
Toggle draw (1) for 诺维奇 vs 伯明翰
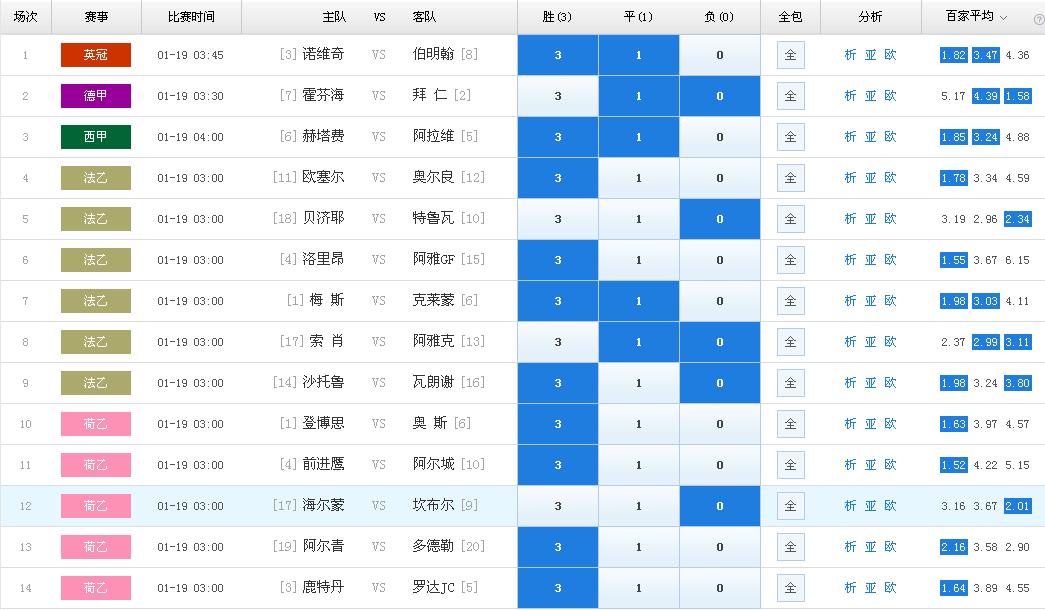(x=638, y=55)
